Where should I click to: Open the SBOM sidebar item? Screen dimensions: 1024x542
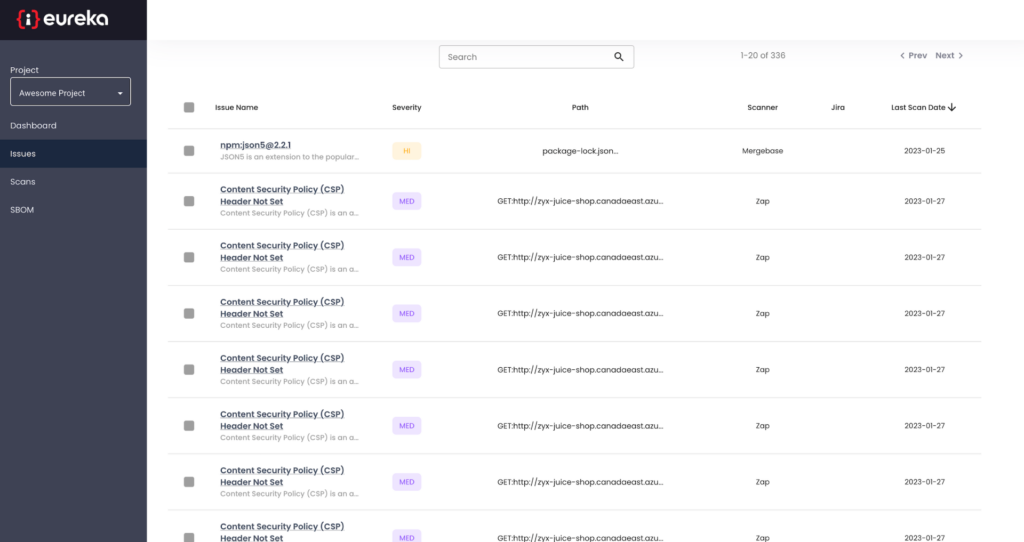[x=22, y=210]
